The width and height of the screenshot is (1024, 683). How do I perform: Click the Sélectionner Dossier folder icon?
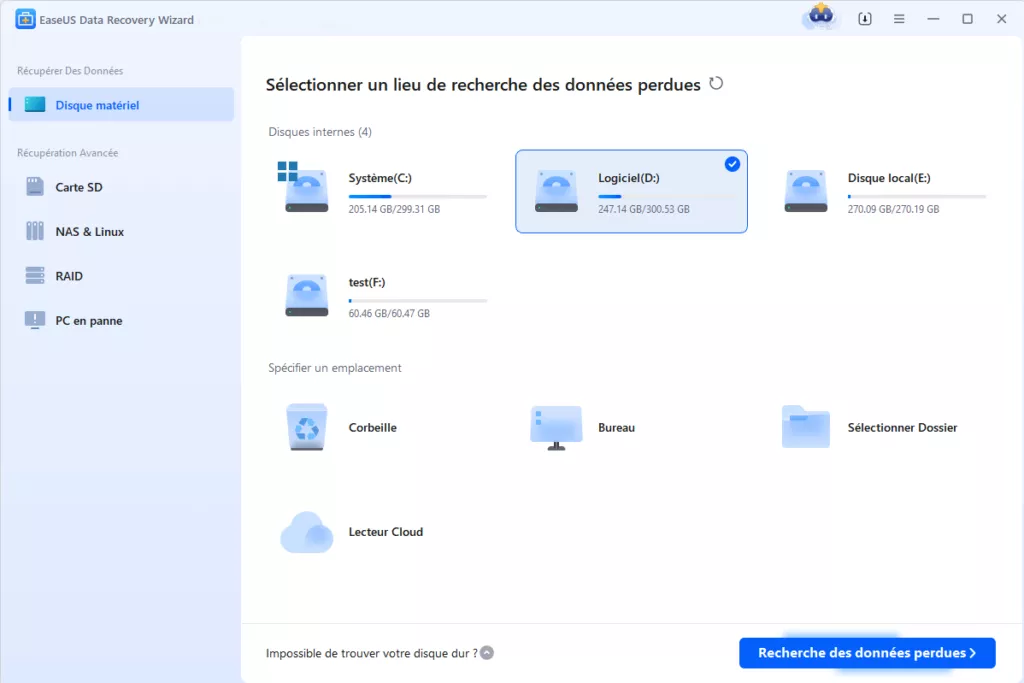click(x=805, y=428)
